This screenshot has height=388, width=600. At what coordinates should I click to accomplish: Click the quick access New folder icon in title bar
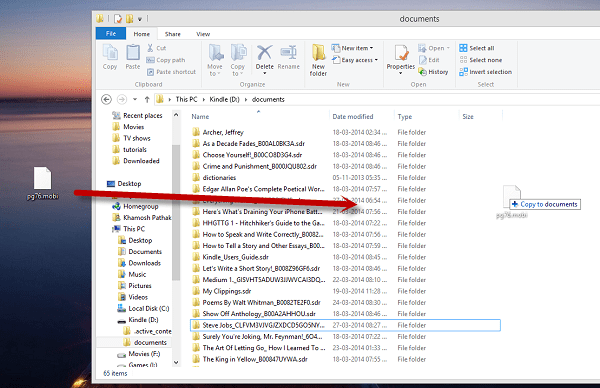click(130, 18)
